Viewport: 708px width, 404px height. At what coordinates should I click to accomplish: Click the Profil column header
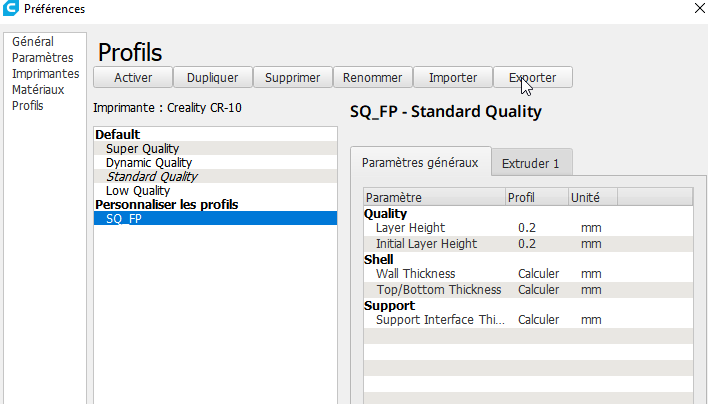[x=536, y=198]
